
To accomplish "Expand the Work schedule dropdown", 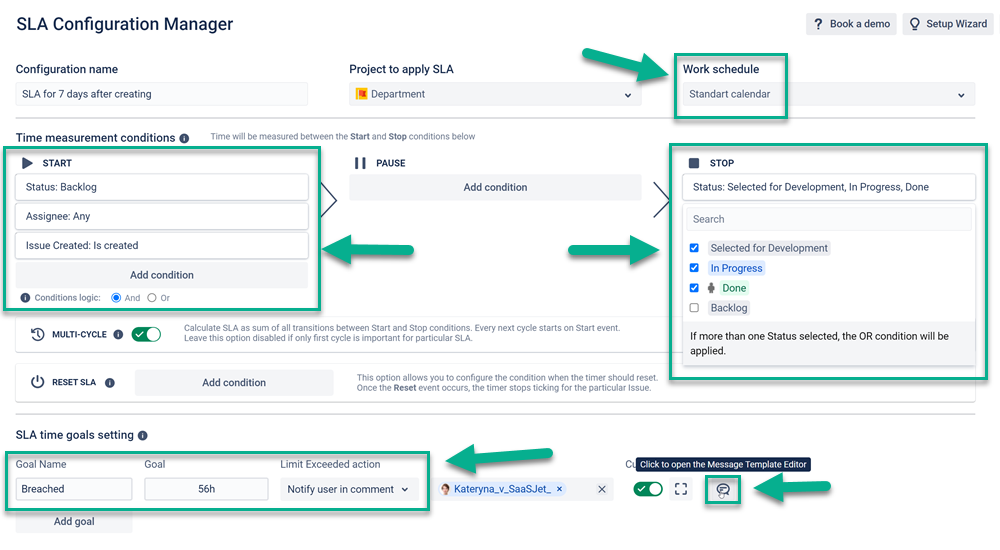I will coord(828,94).
